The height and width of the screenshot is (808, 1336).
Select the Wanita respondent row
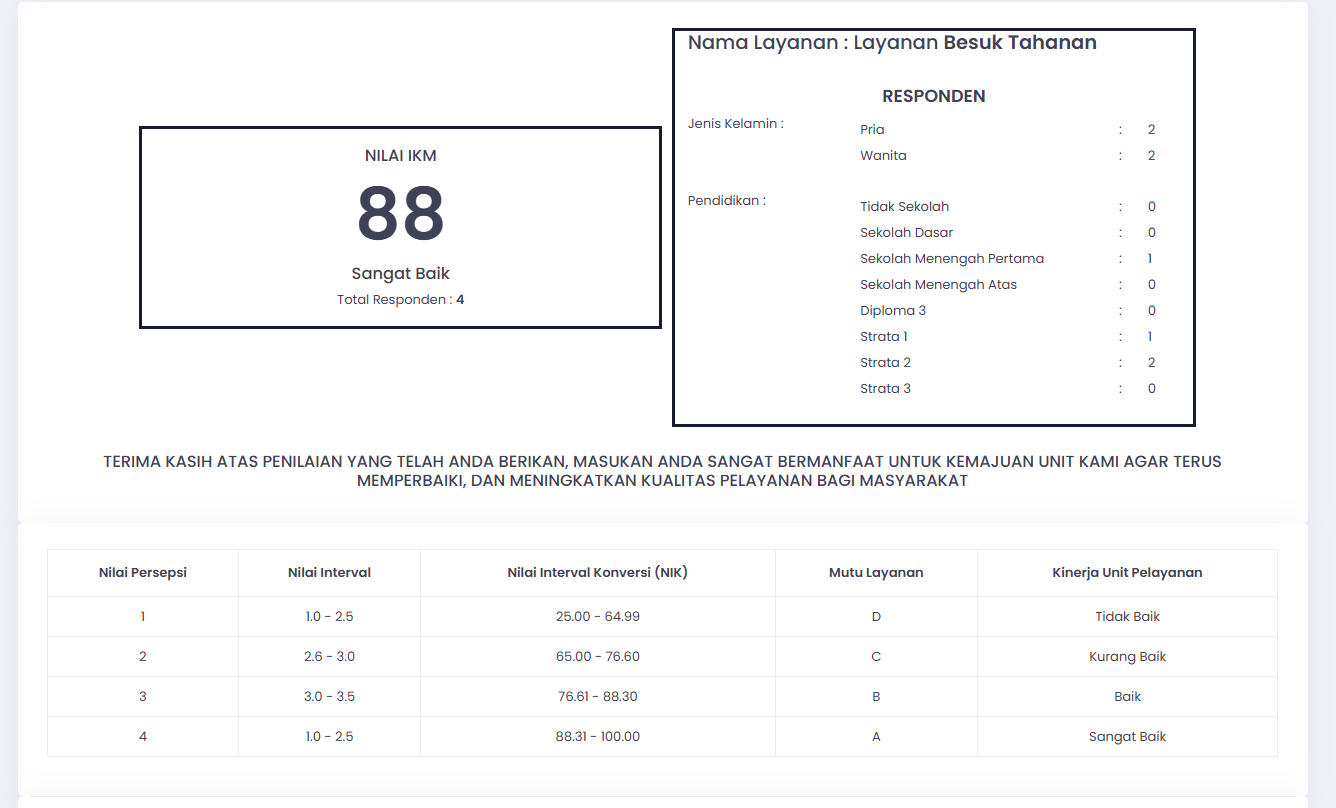tap(1008, 156)
